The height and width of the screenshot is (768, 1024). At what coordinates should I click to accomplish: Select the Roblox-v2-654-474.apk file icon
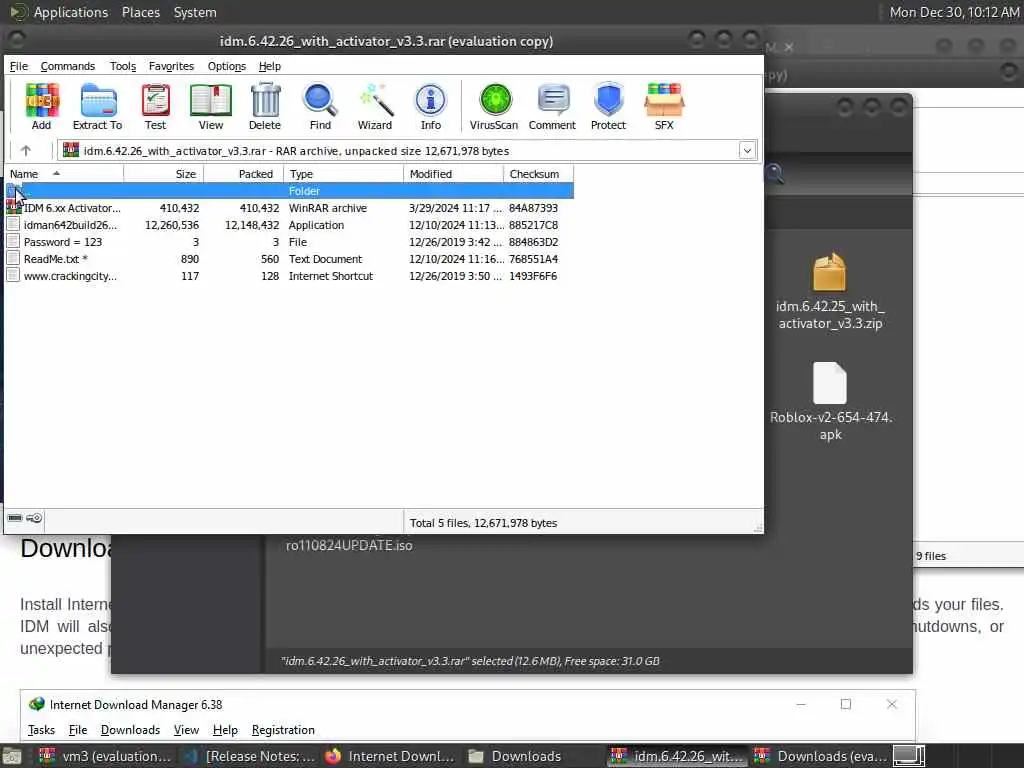[829, 383]
